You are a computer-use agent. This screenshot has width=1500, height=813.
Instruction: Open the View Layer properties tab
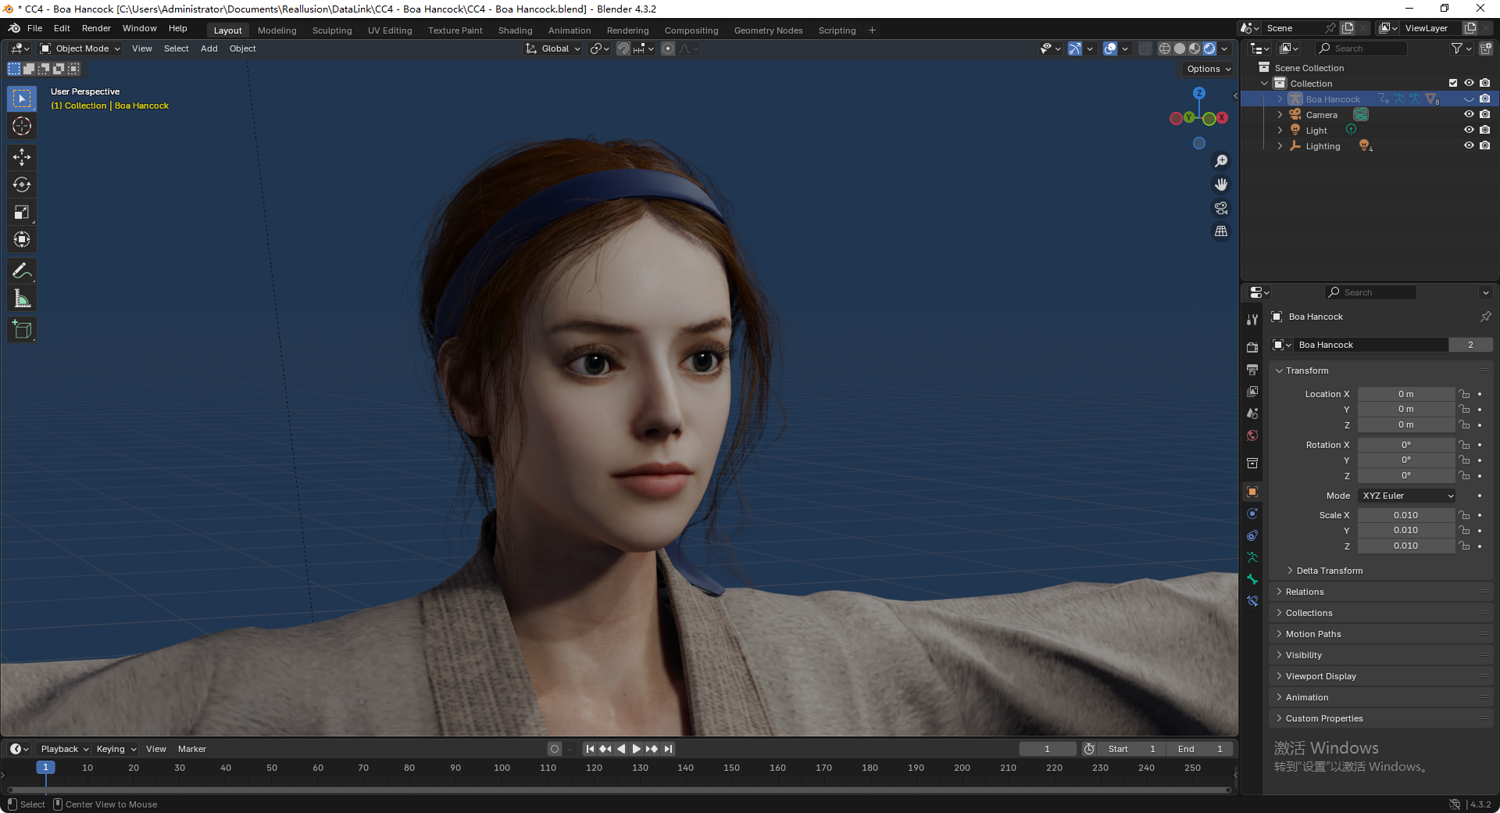click(x=1252, y=392)
